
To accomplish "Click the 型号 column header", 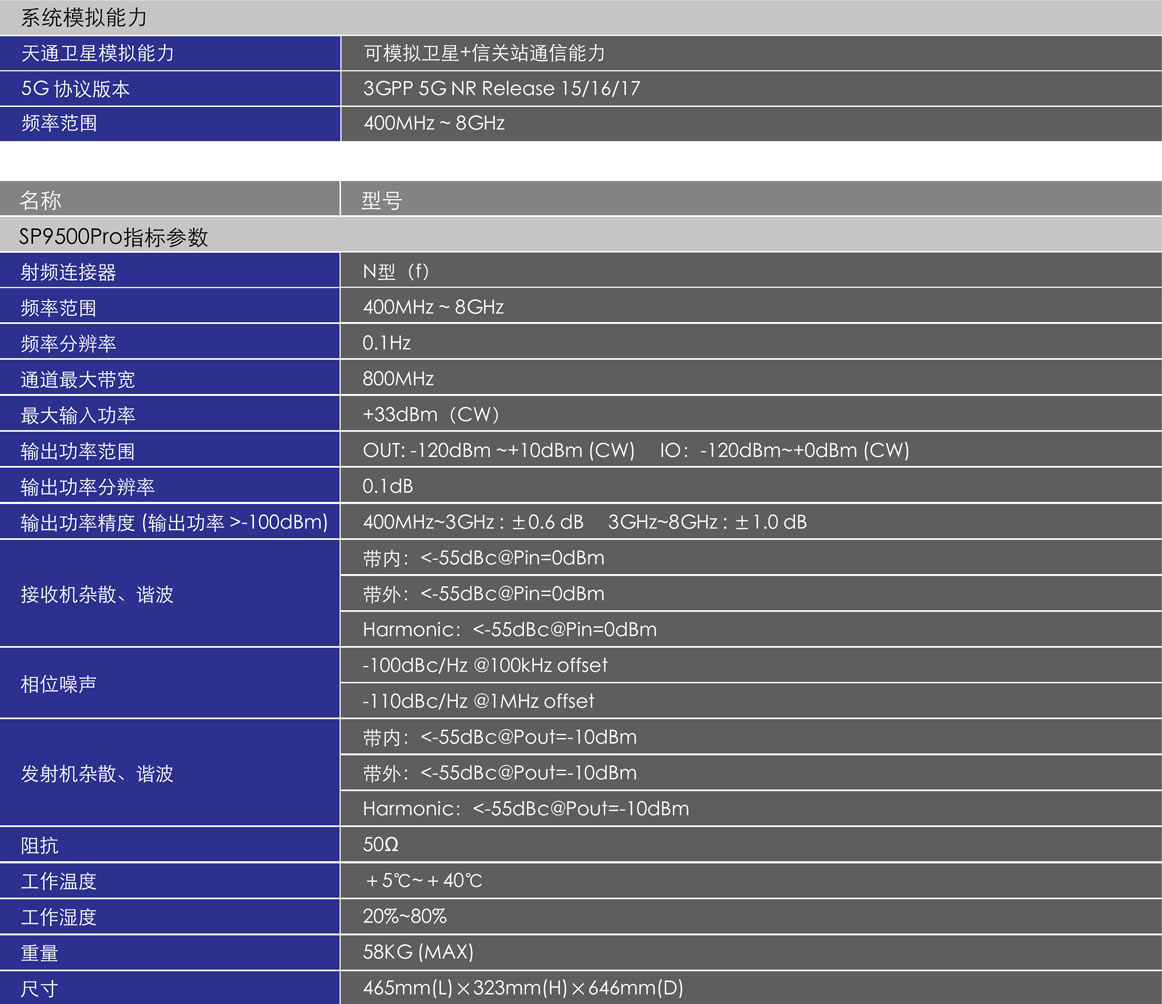I will pos(382,201).
